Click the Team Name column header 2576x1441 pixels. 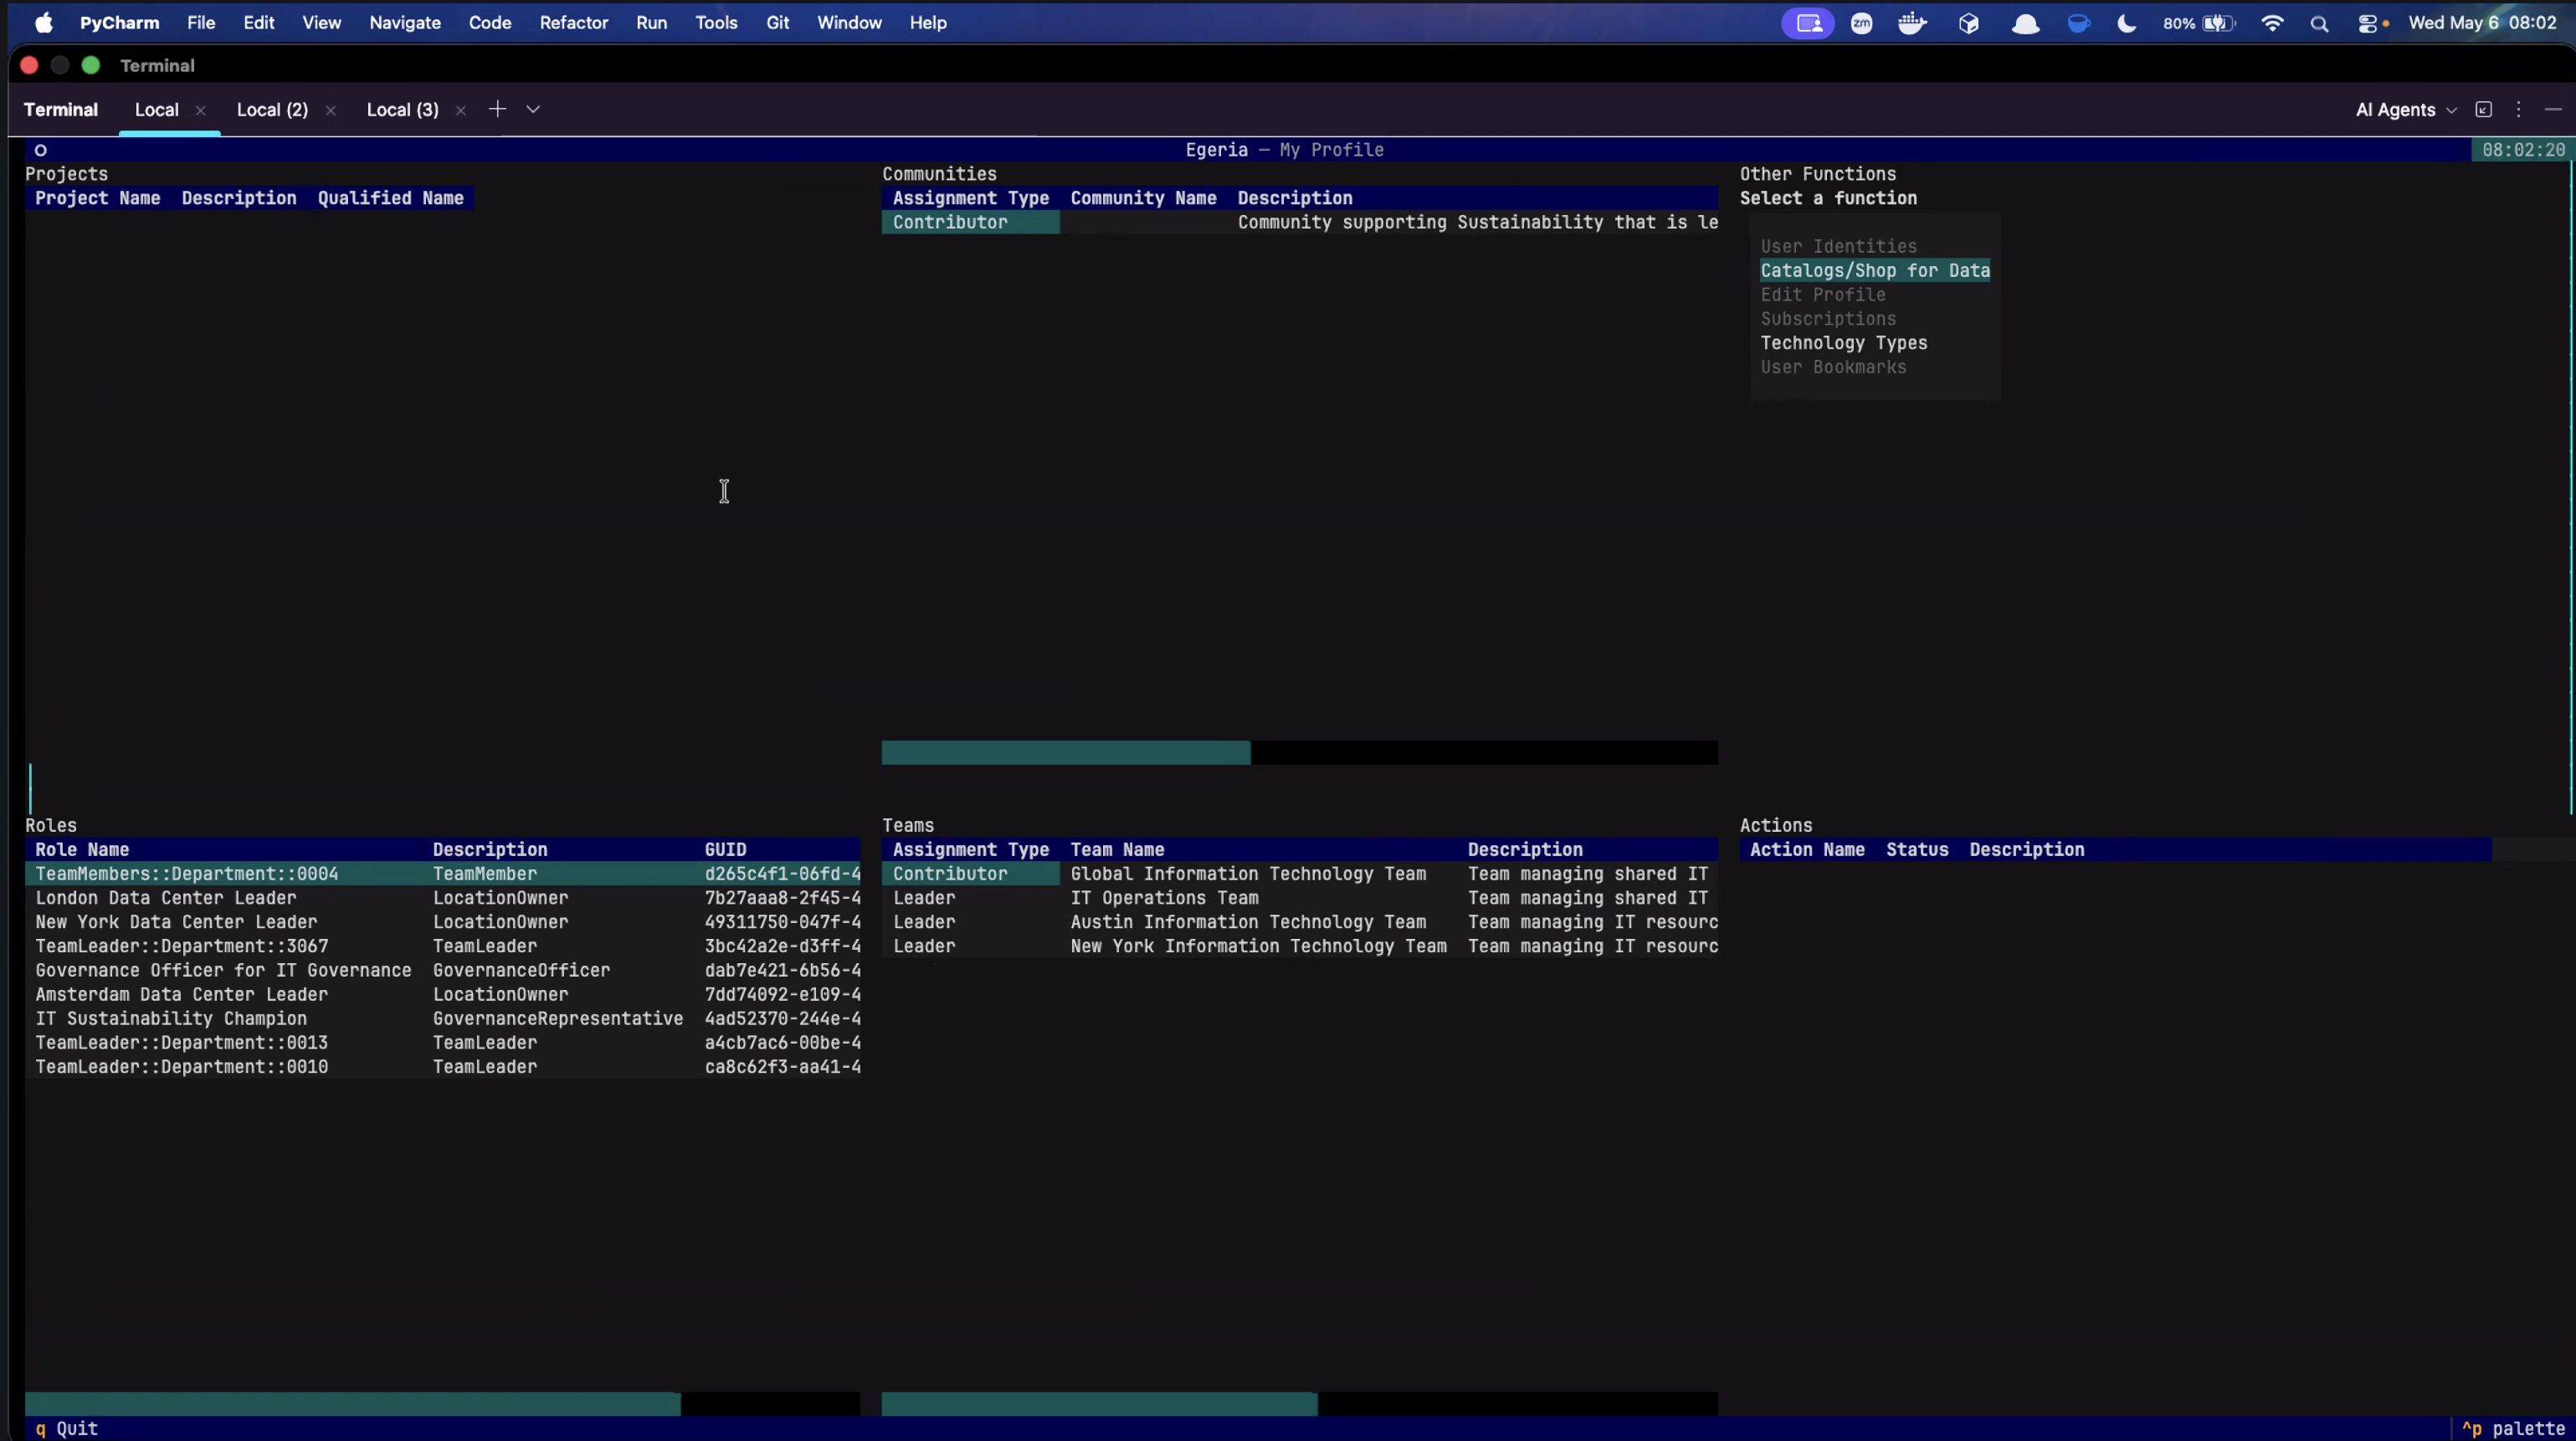tap(1117, 850)
